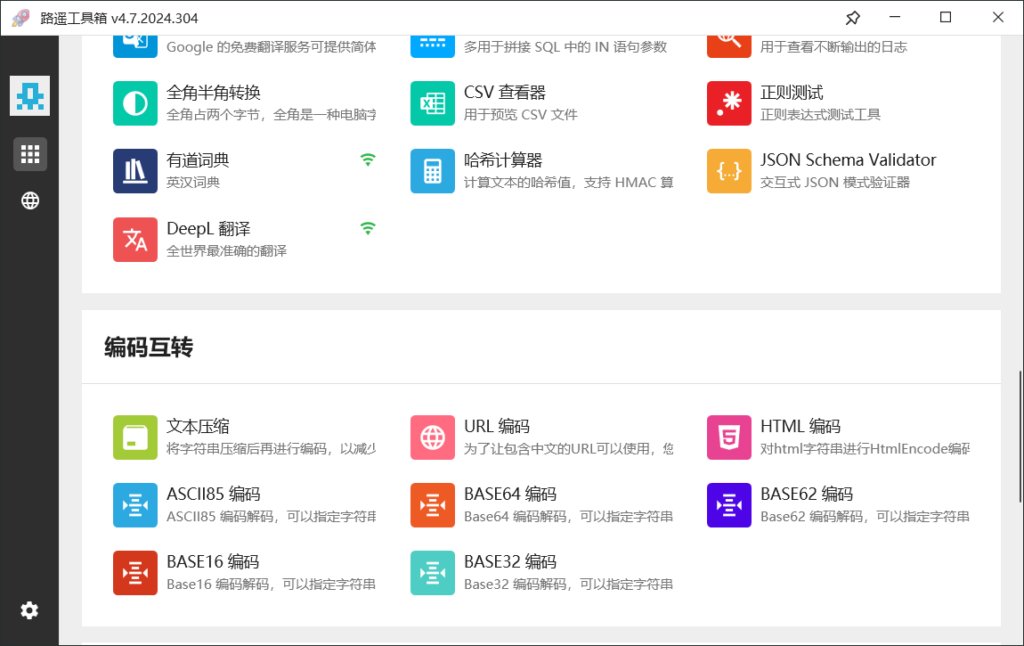Open the DeepL 翻译 translate icon
The width and height of the screenshot is (1024, 646).
pyautogui.click(x=135, y=239)
